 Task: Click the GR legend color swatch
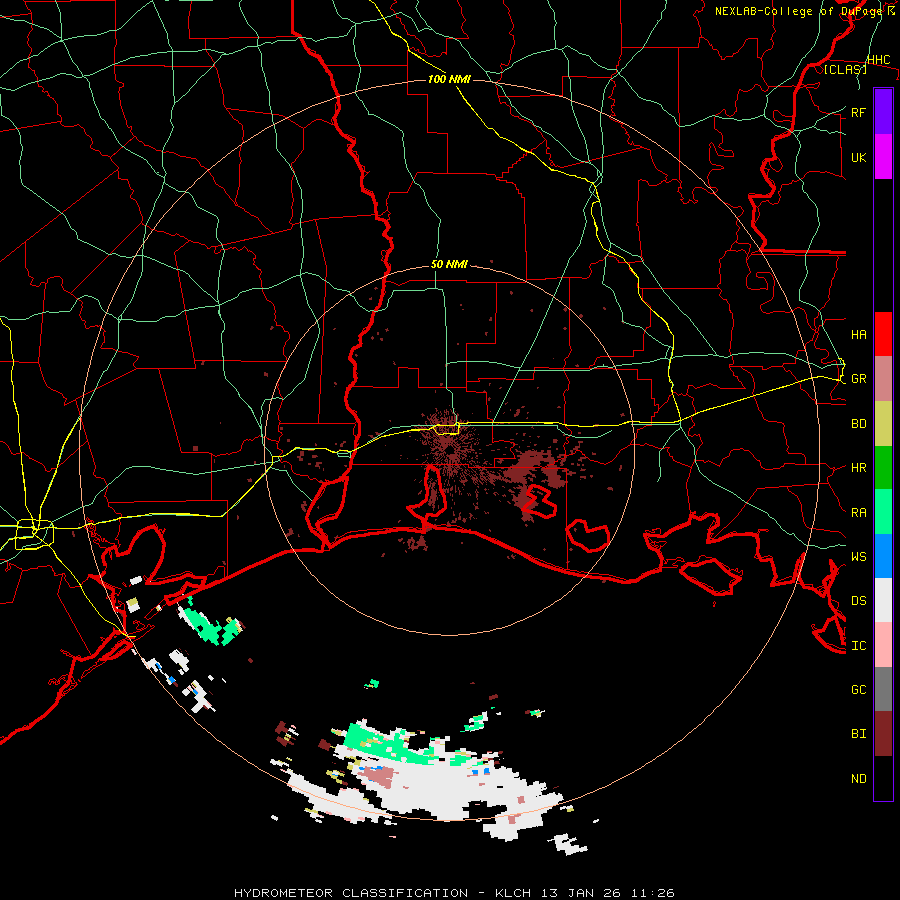[x=883, y=379]
